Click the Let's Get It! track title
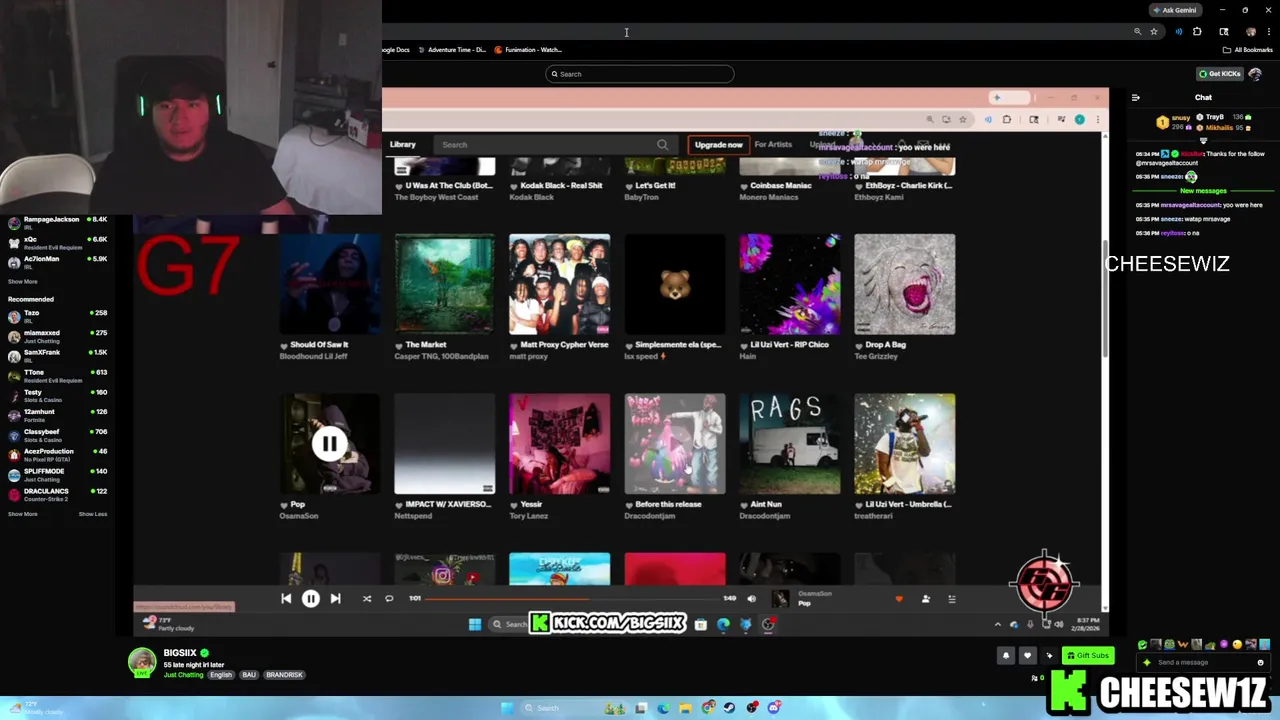1280x720 pixels. point(655,186)
